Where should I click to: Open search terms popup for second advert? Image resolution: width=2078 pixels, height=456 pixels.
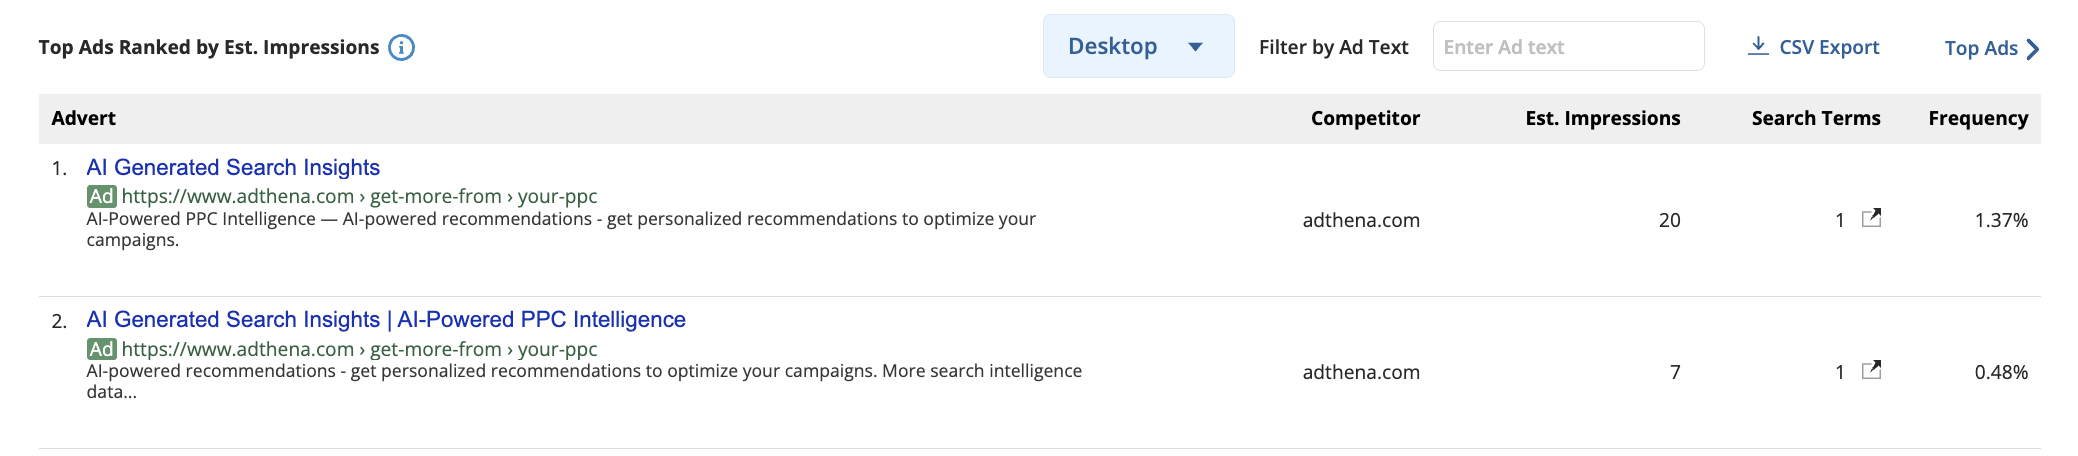point(1871,370)
